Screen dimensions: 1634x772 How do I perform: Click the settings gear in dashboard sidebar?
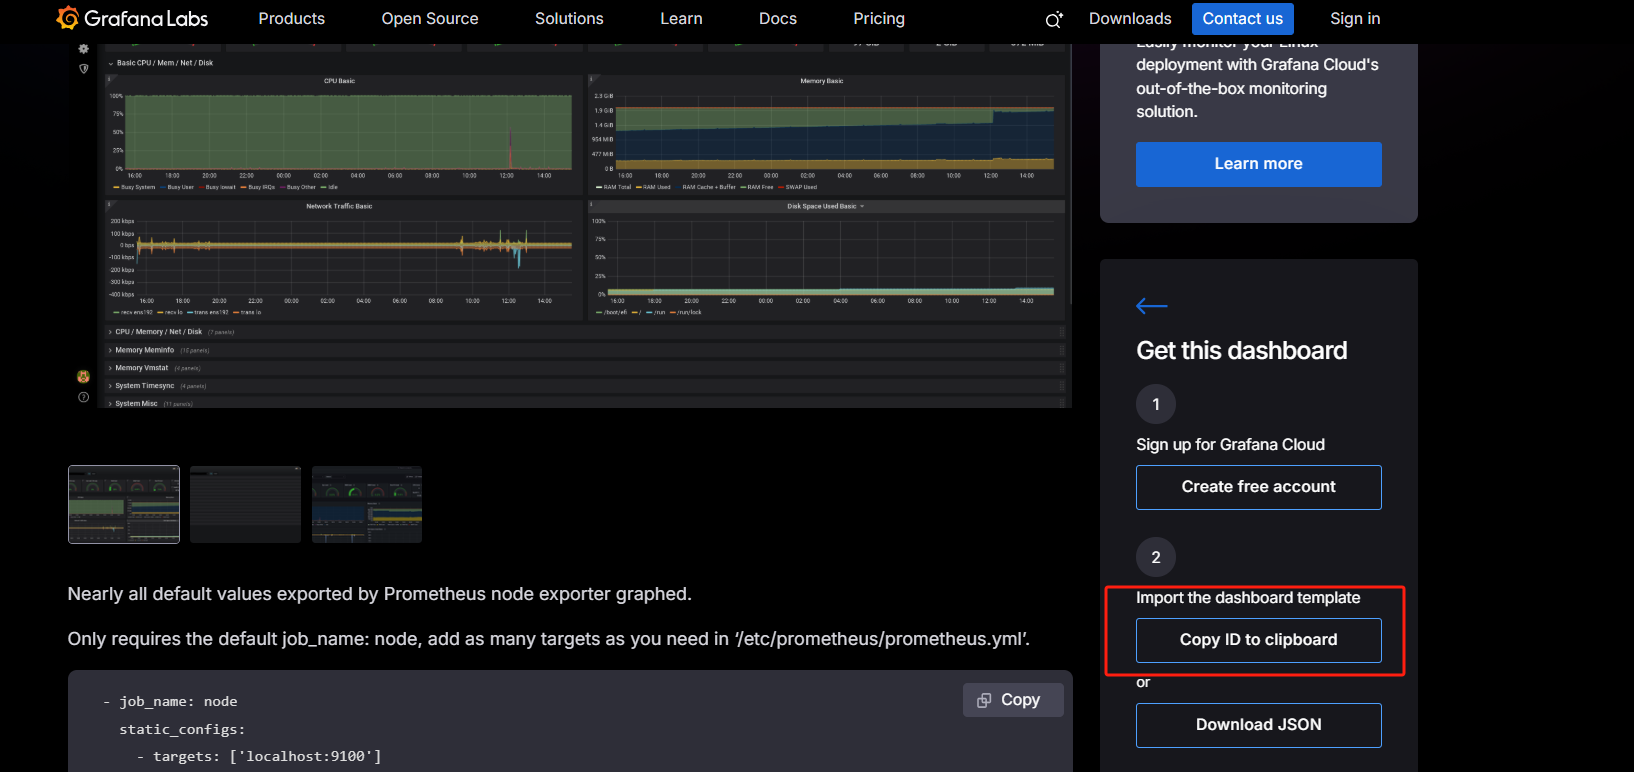point(84,48)
